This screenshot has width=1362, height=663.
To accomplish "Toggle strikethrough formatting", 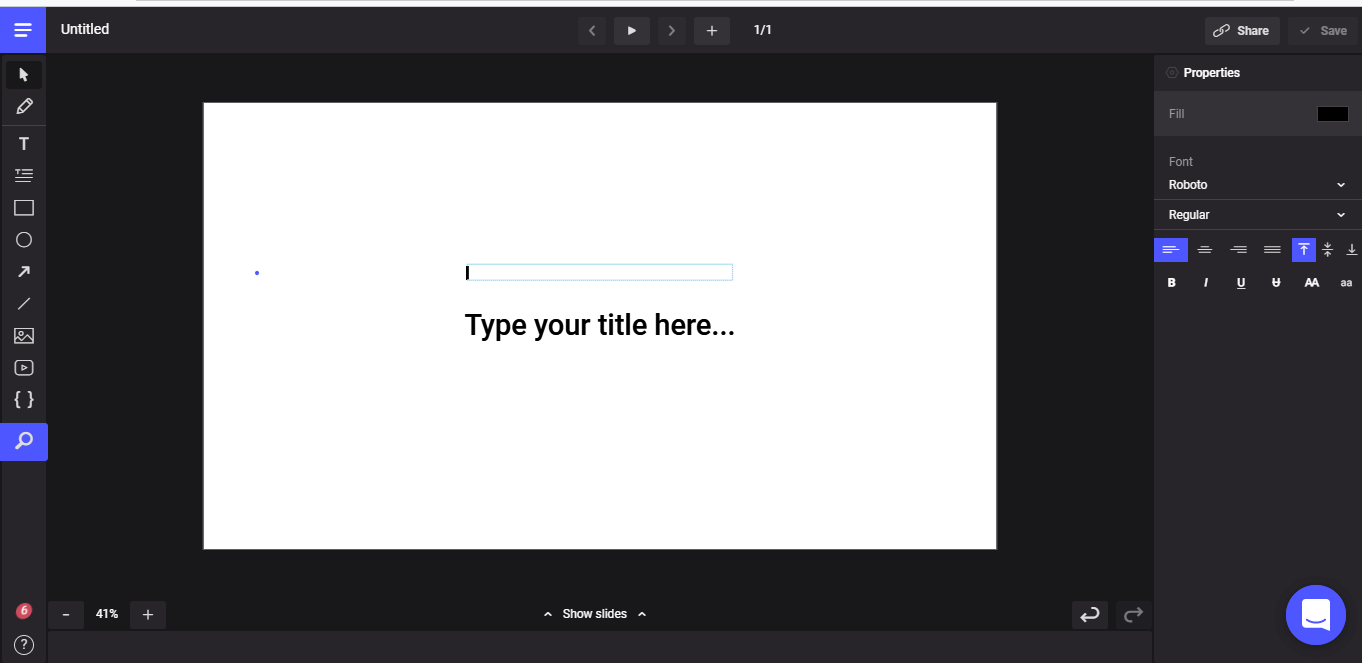I will [x=1276, y=283].
